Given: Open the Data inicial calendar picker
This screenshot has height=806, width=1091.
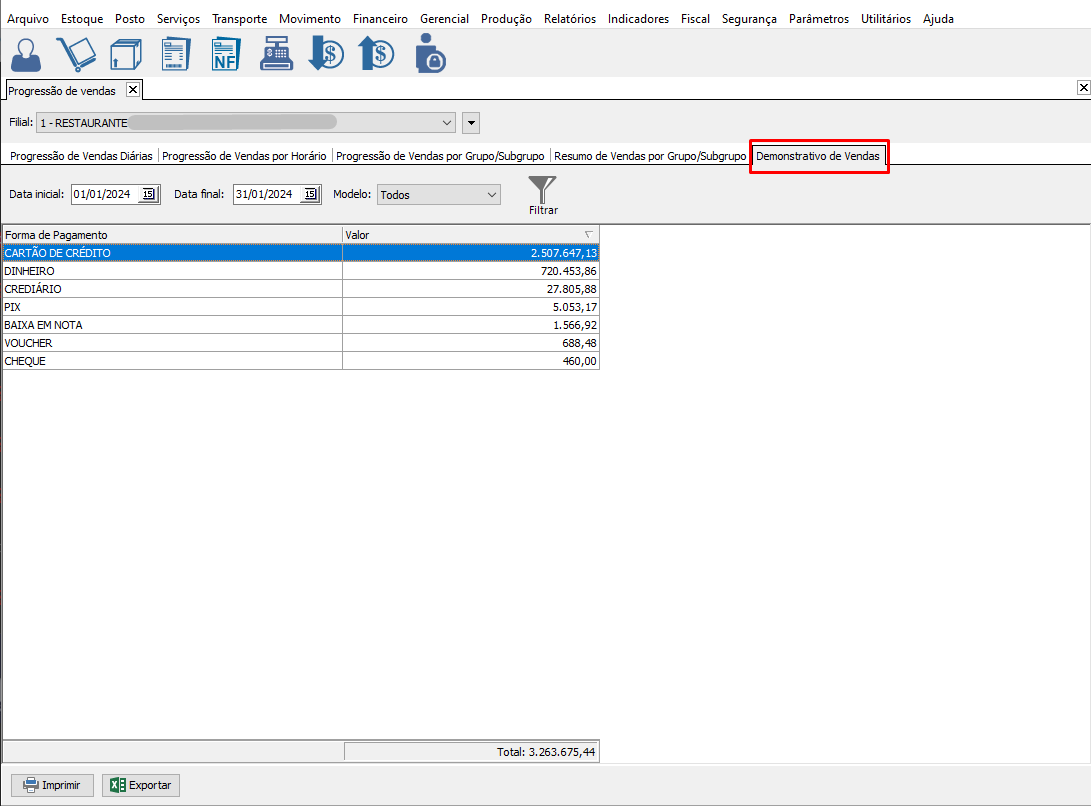Looking at the screenshot, I should click(x=149, y=195).
